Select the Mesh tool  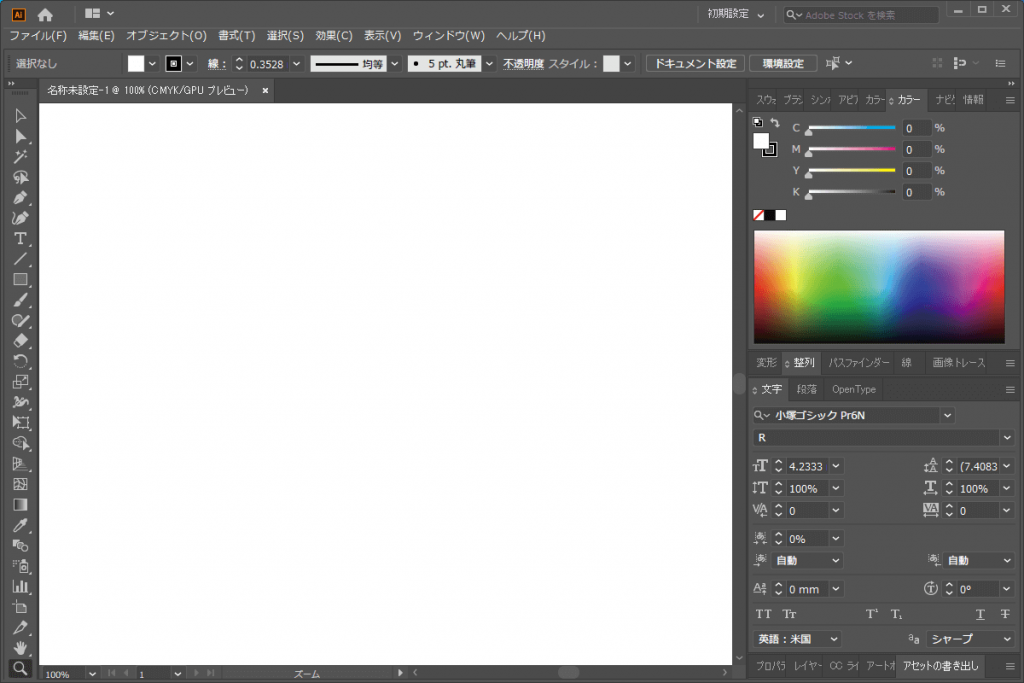tap(20, 484)
